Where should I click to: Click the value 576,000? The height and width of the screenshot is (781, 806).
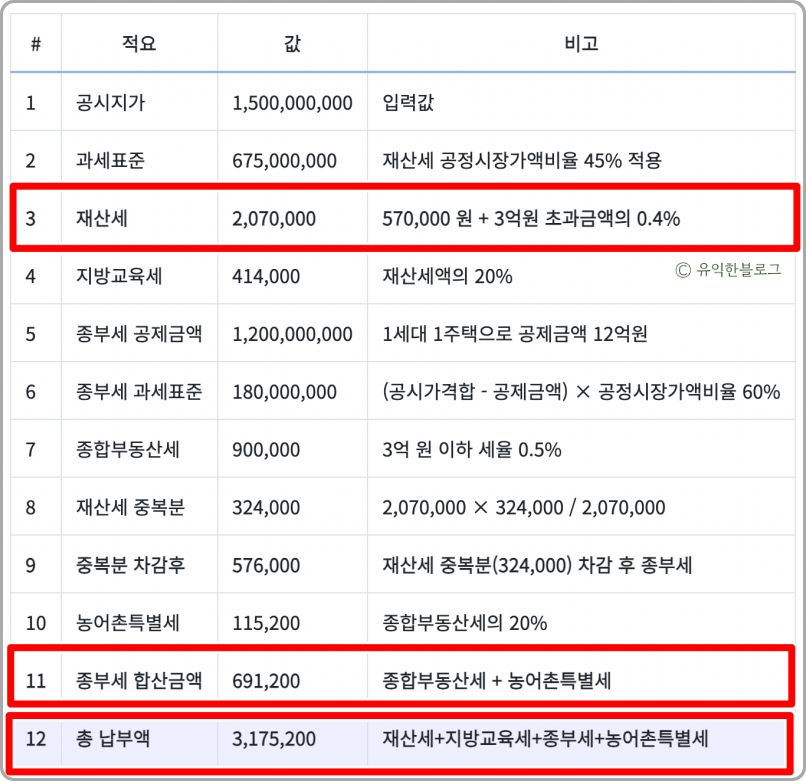point(266,566)
